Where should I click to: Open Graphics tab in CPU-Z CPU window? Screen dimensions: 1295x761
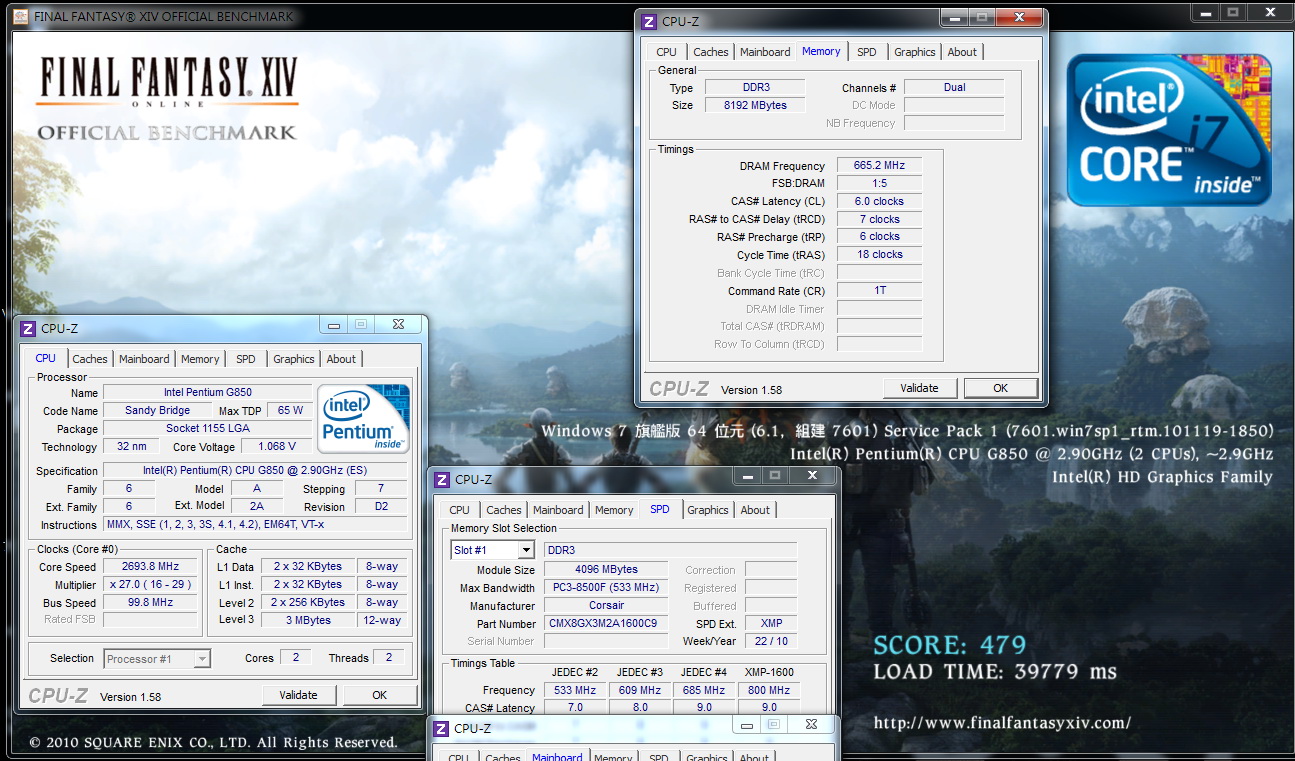click(x=294, y=359)
